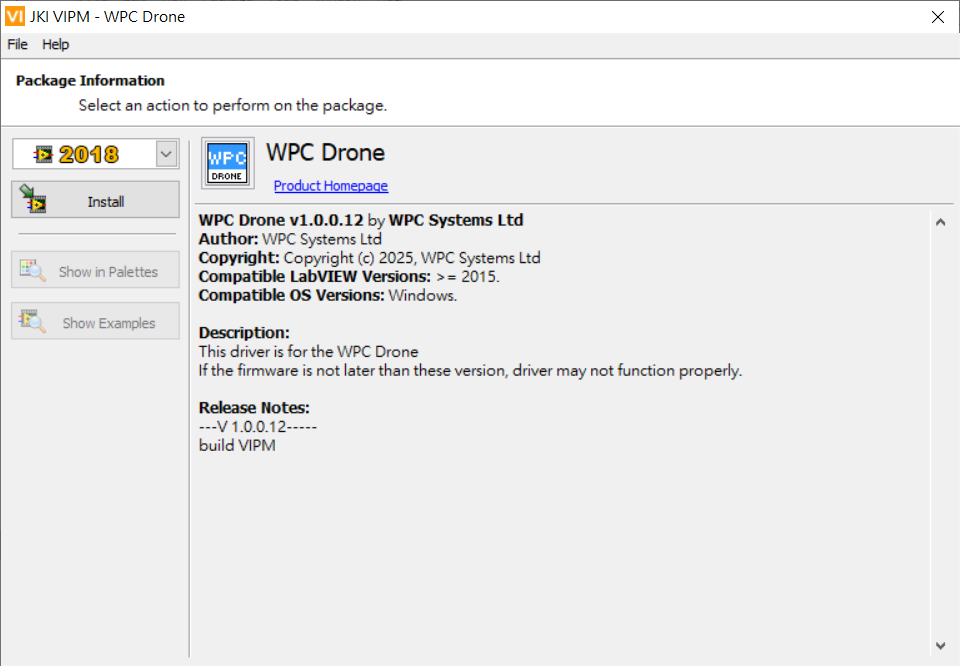Viewport: 960px width, 666px height.
Task: Click the Install button's package icon
Action: pos(34,200)
